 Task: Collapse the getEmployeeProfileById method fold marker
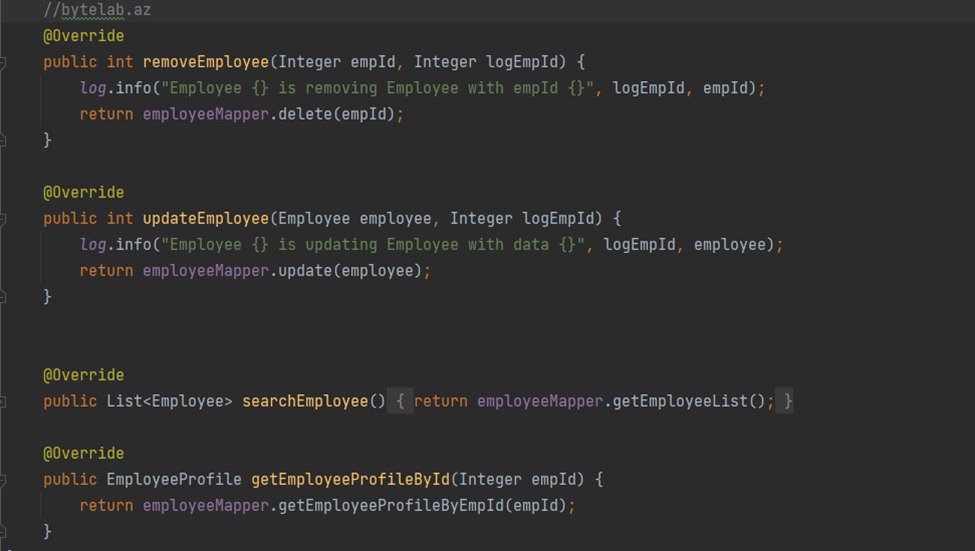click(3, 480)
